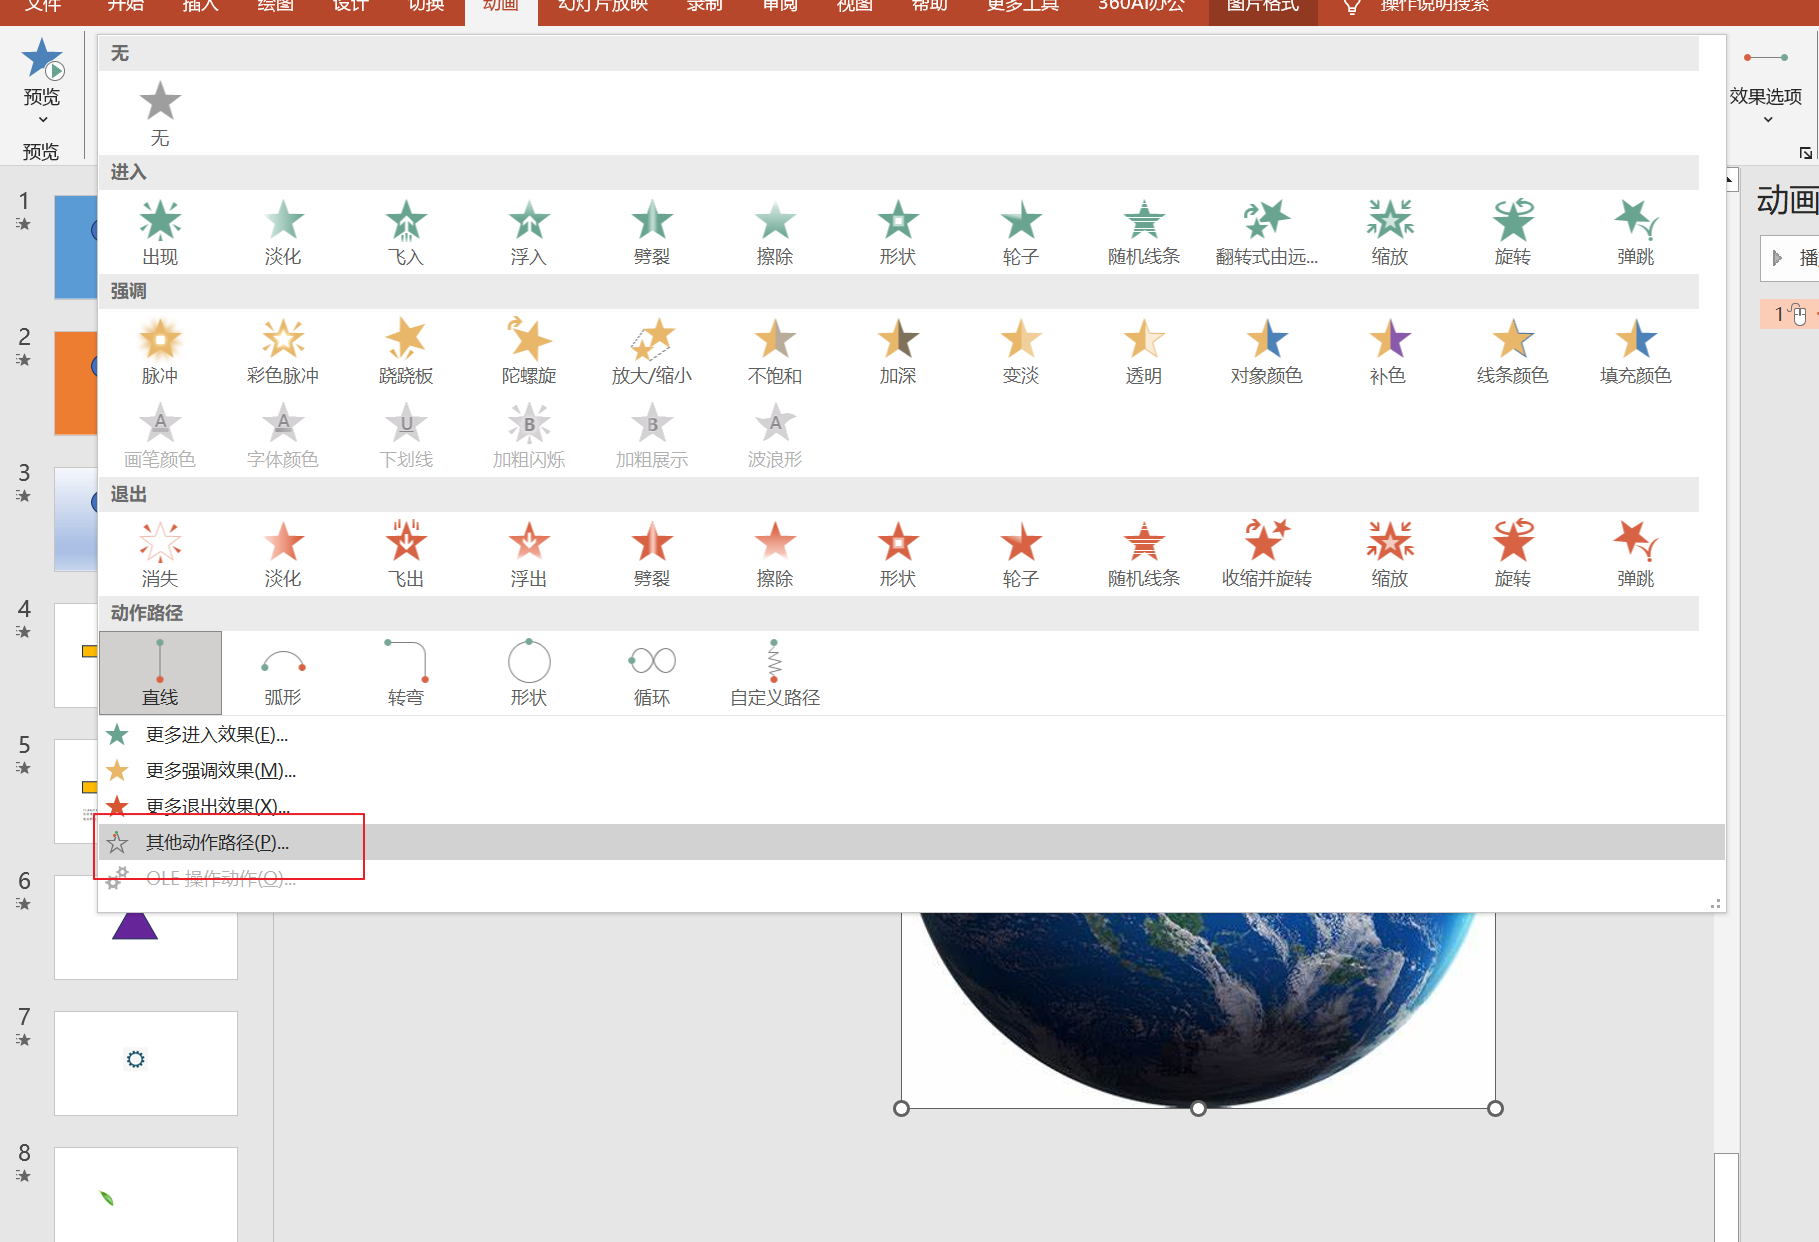Expand the 预览 dropdown arrow
1819x1242 pixels.
coord(43,120)
